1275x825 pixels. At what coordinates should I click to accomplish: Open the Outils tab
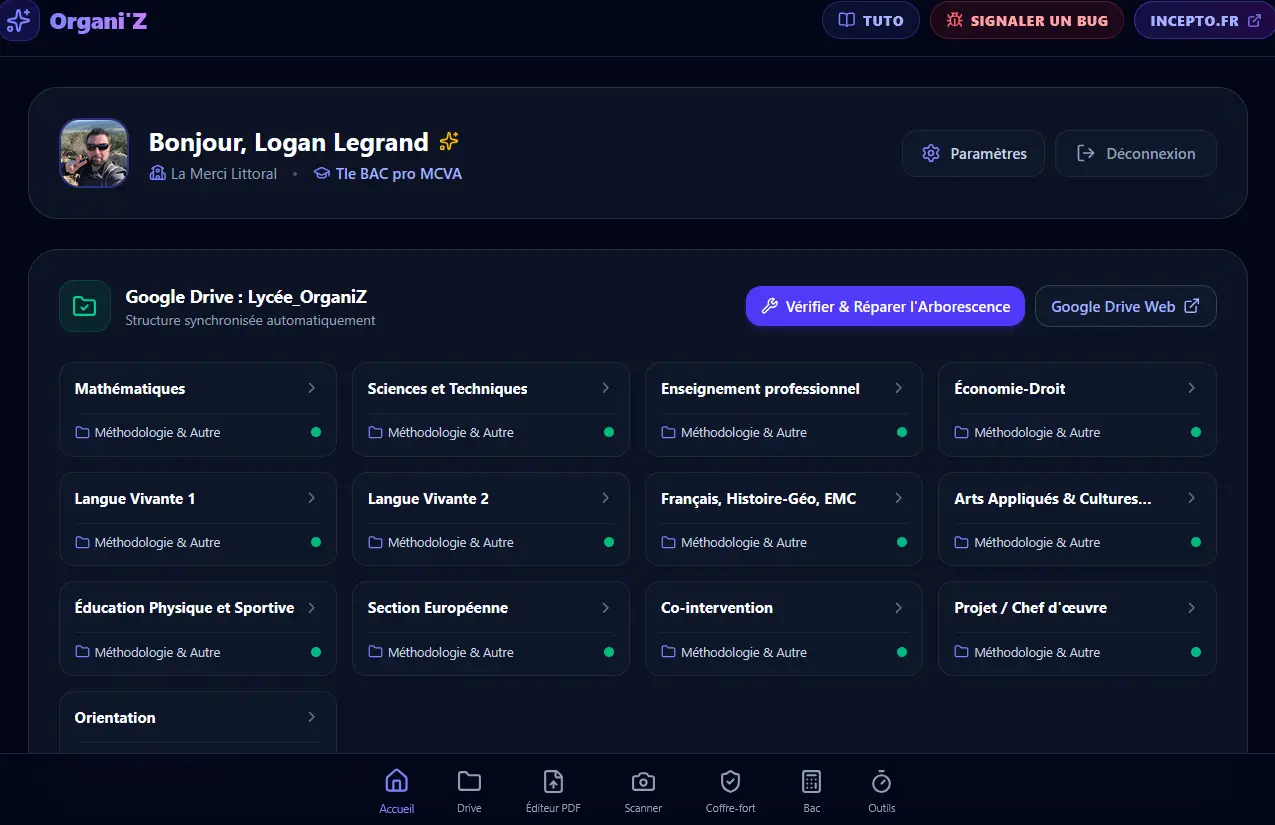click(881, 791)
